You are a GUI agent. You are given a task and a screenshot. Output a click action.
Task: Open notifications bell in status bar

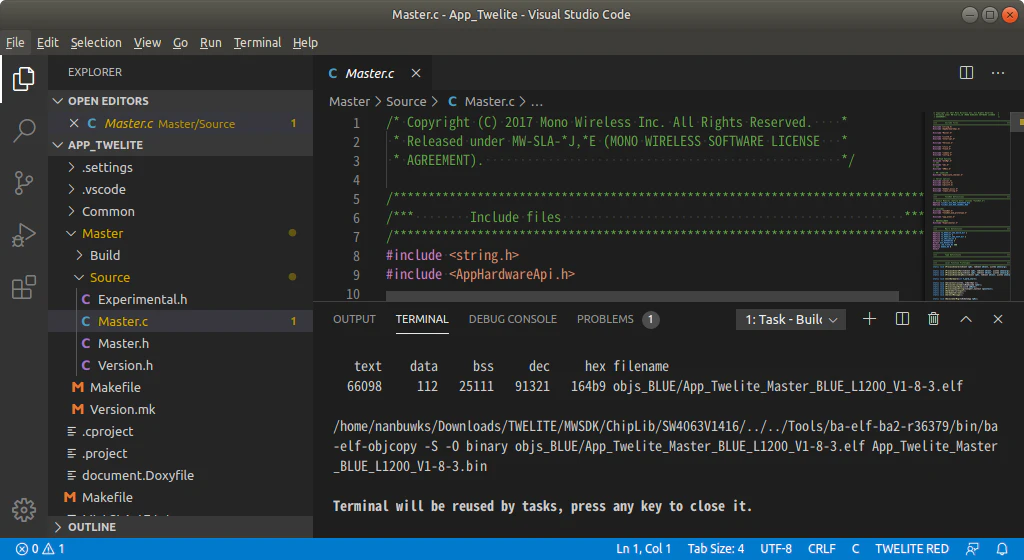click(1002, 549)
